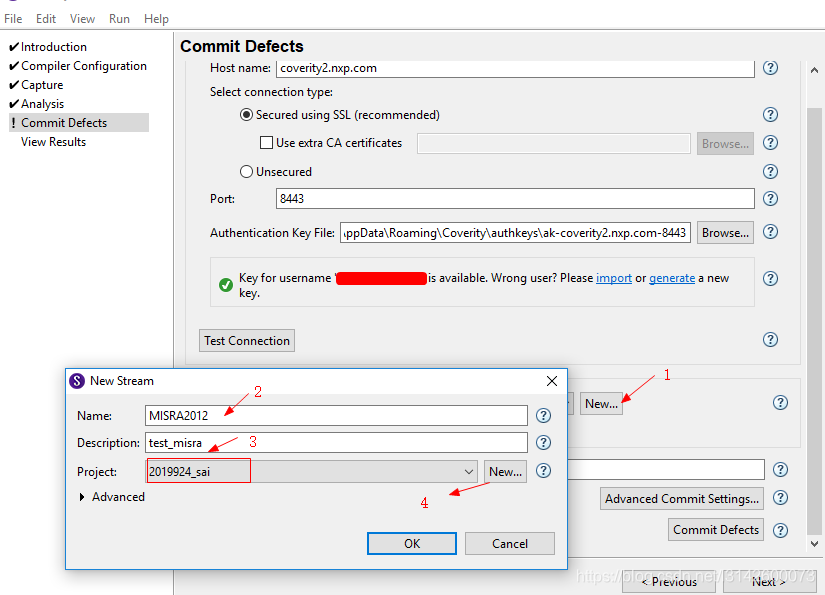Open Advanced Commit Settings

(x=682, y=499)
